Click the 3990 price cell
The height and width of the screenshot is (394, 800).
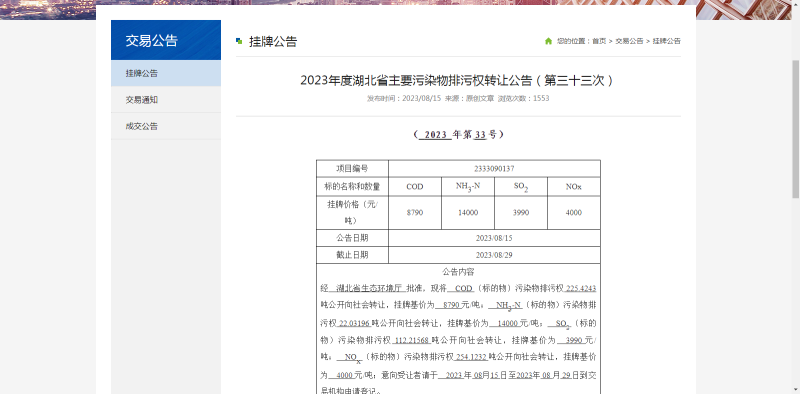521,213
